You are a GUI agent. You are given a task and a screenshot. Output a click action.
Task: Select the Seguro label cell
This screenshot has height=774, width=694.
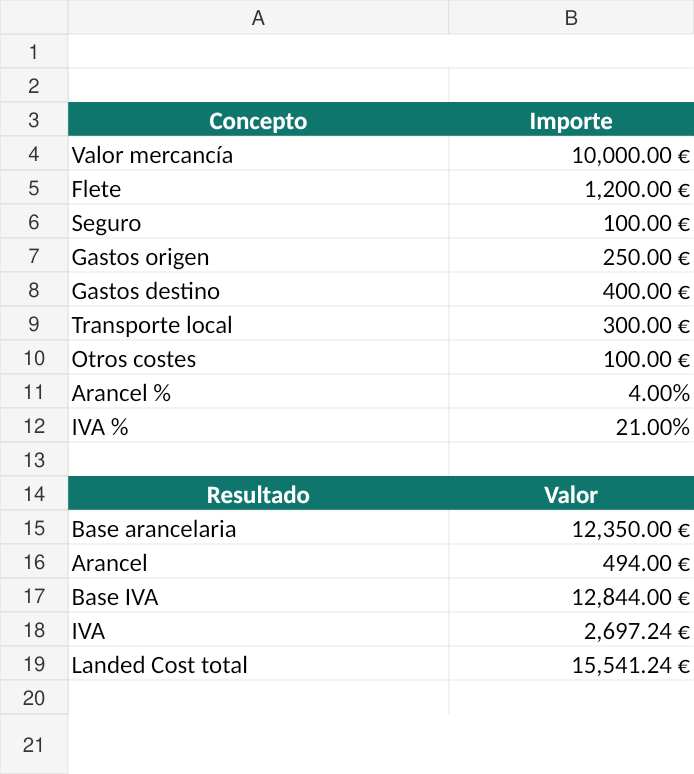(x=258, y=222)
